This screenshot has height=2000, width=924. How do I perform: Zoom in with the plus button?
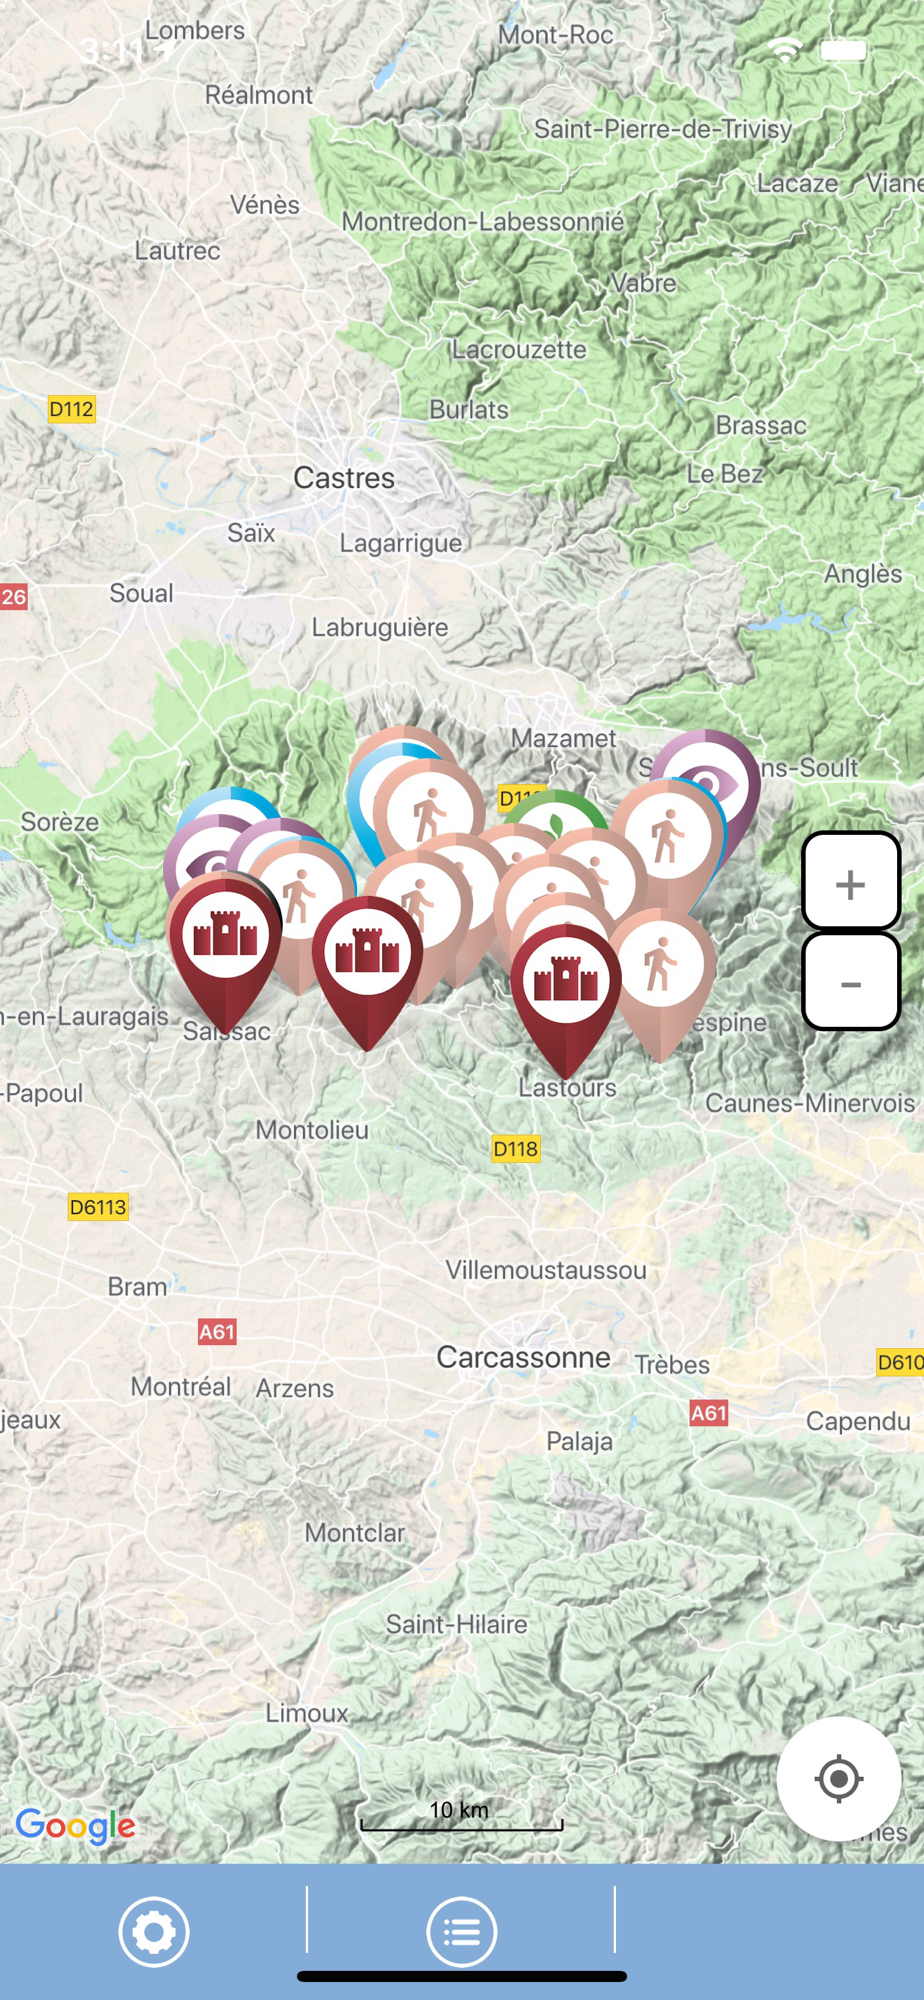point(851,881)
